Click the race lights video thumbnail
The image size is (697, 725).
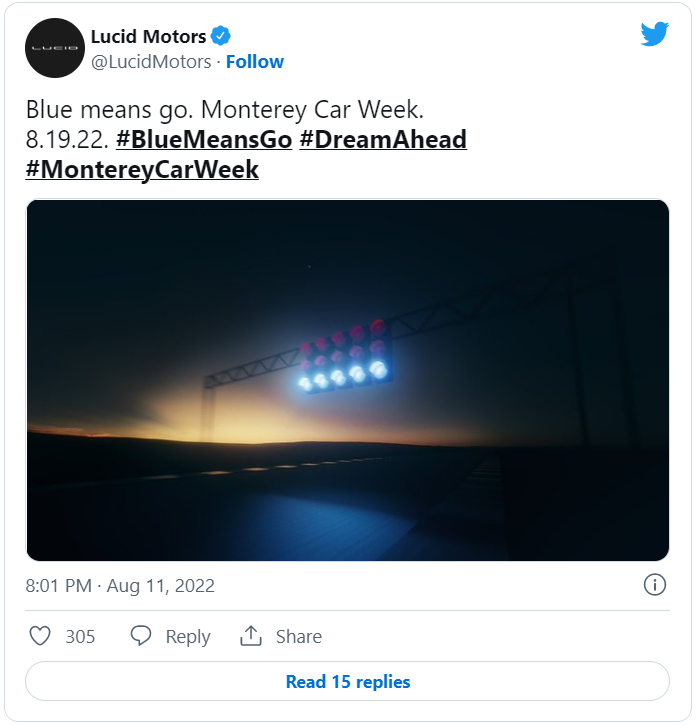point(347,380)
